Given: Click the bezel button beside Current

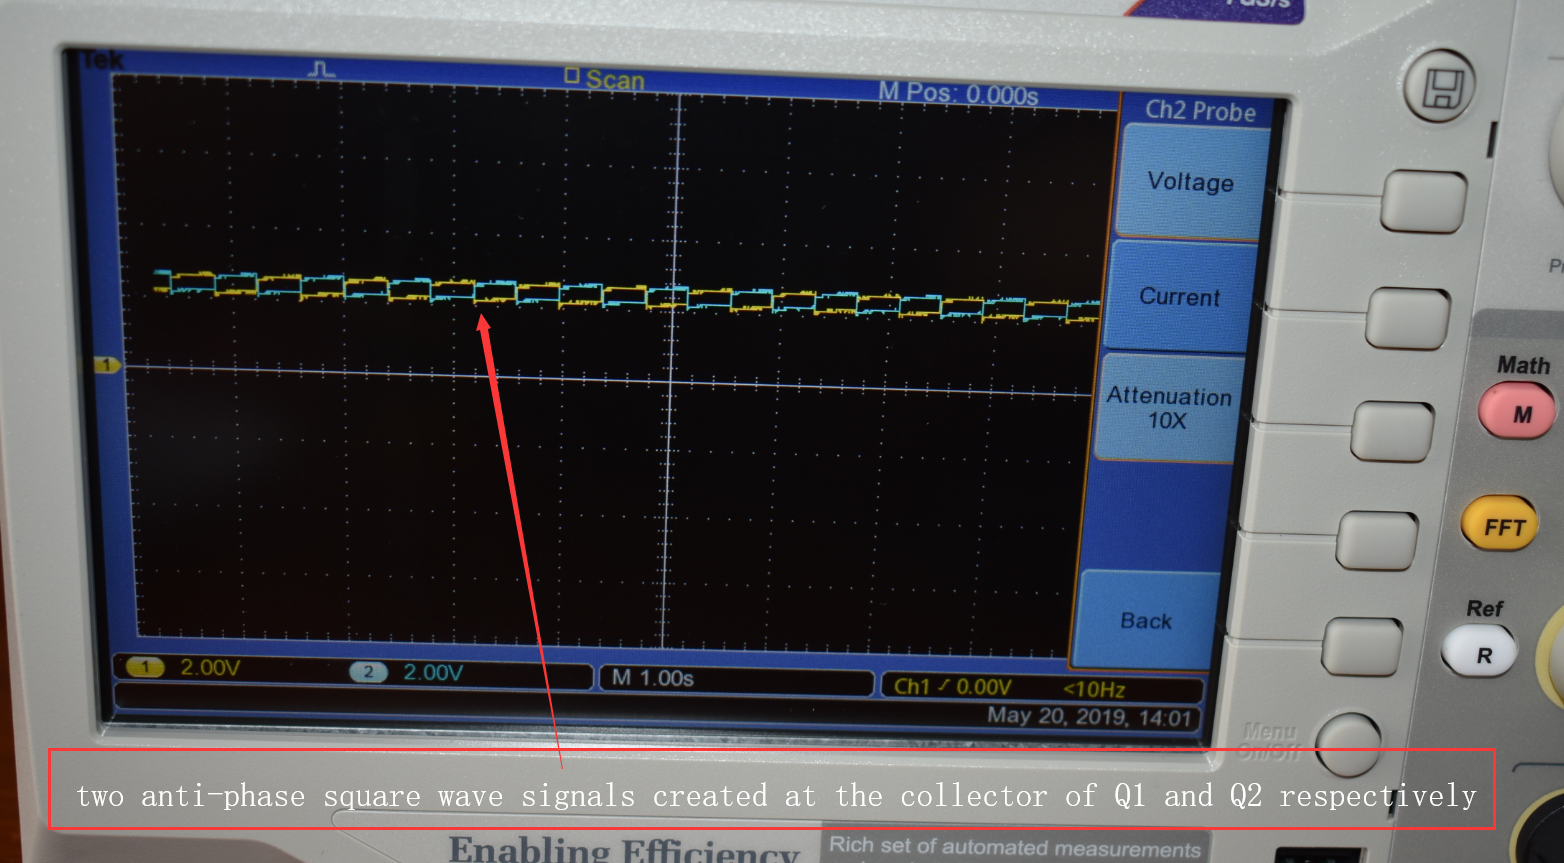Looking at the screenshot, I should point(1408,319).
